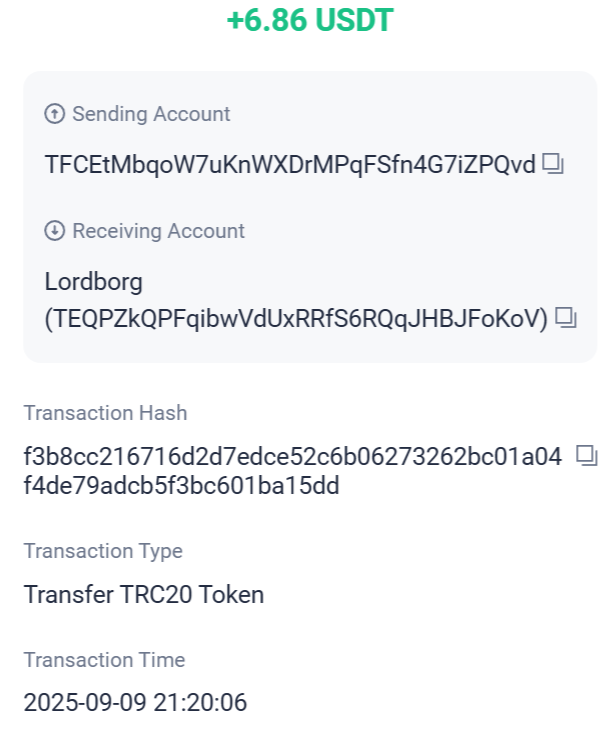Click the Lordborg account name
The width and height of the screenshot is (616, 740).
tap(94, 282)
